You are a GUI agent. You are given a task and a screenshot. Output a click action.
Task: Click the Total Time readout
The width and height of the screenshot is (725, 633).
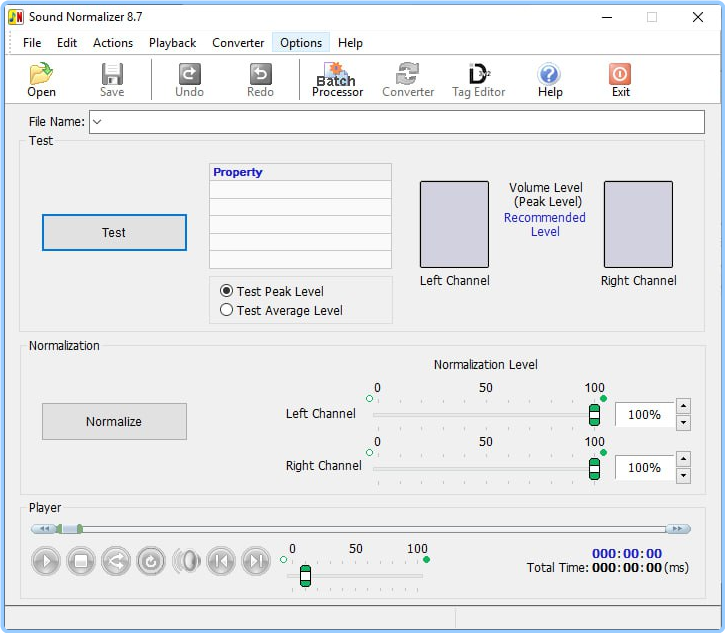click(x=608, y=567)
